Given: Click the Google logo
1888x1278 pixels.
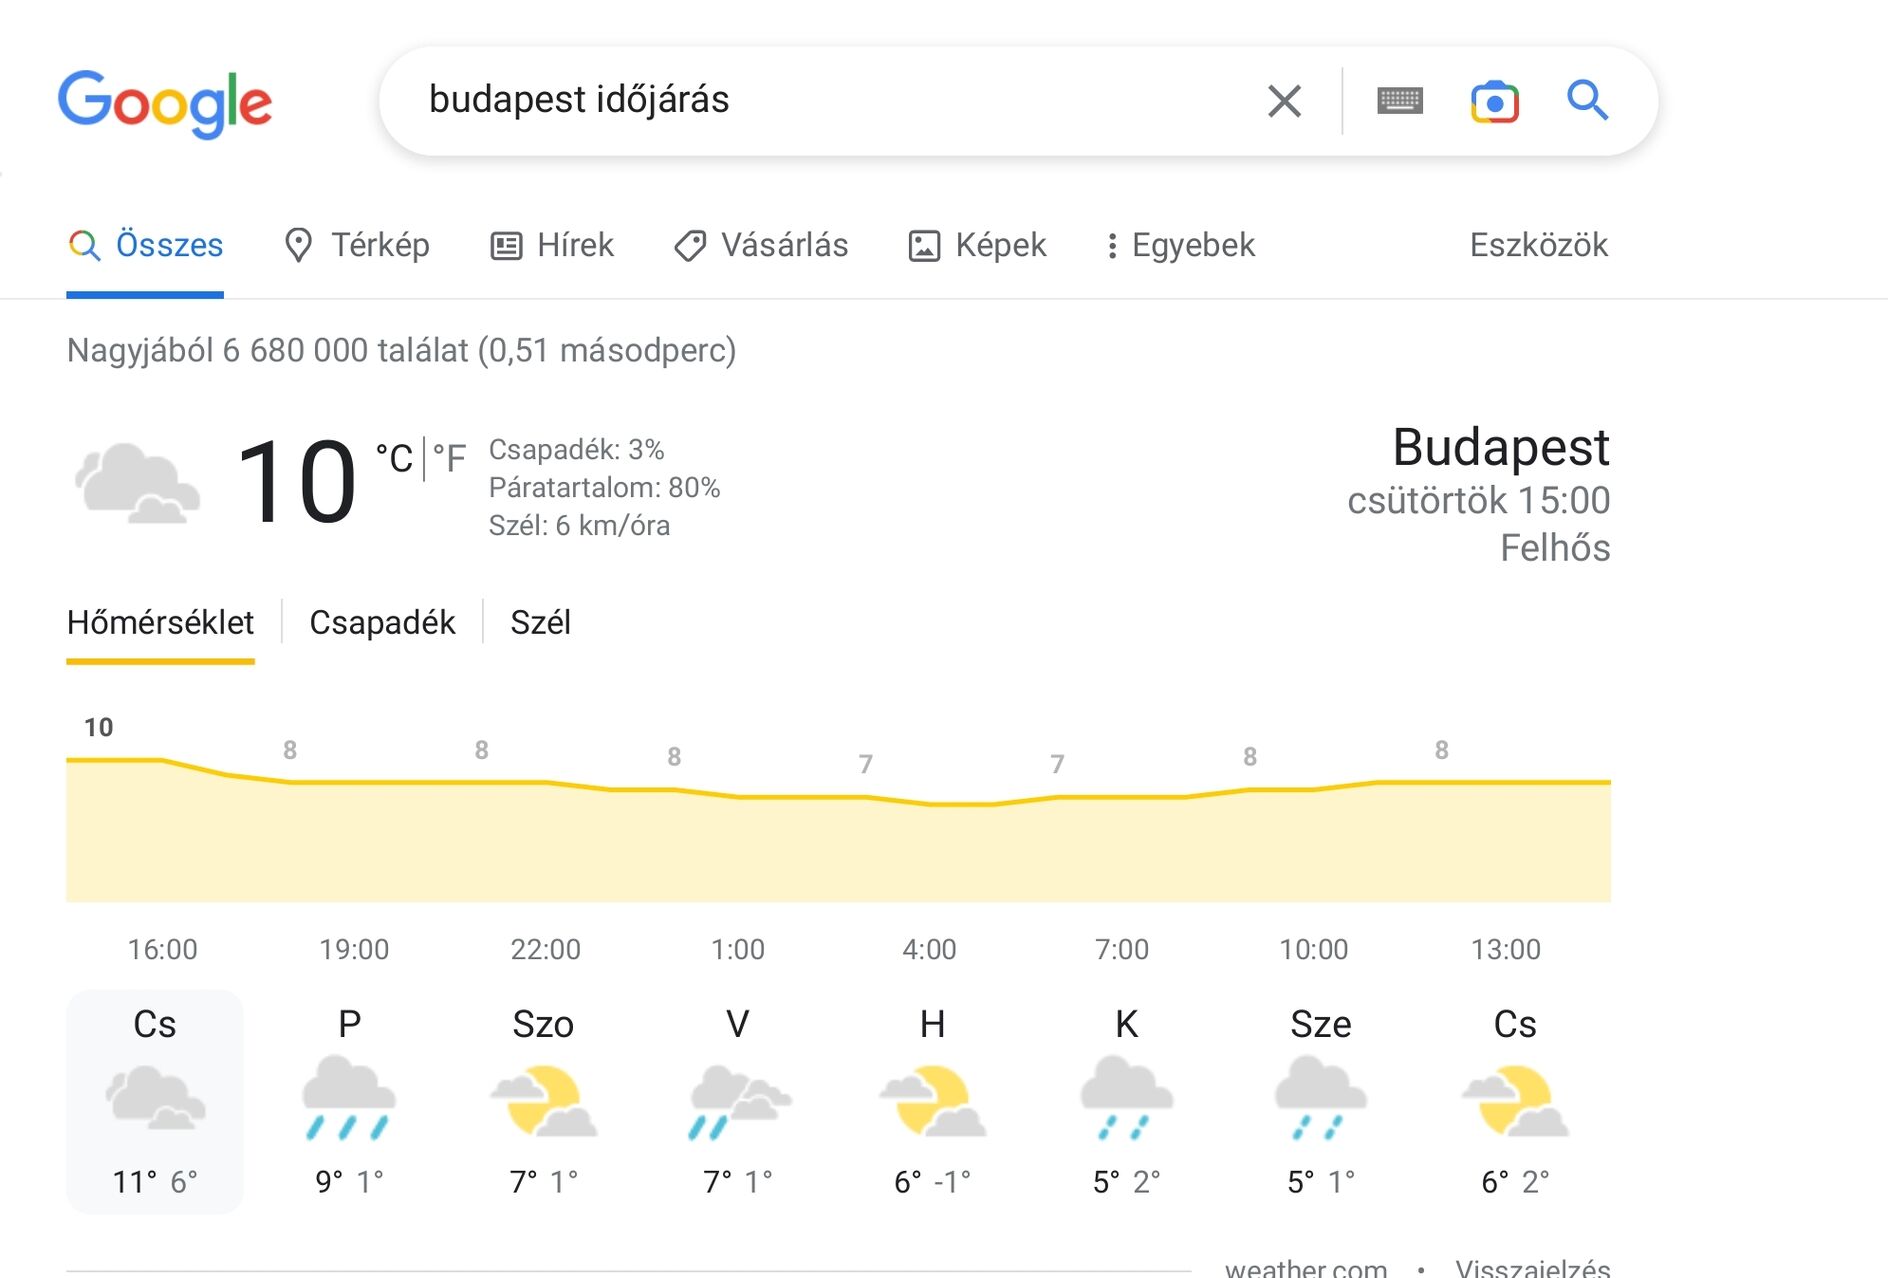Looking at the screenshot, I should click(165, 103).
